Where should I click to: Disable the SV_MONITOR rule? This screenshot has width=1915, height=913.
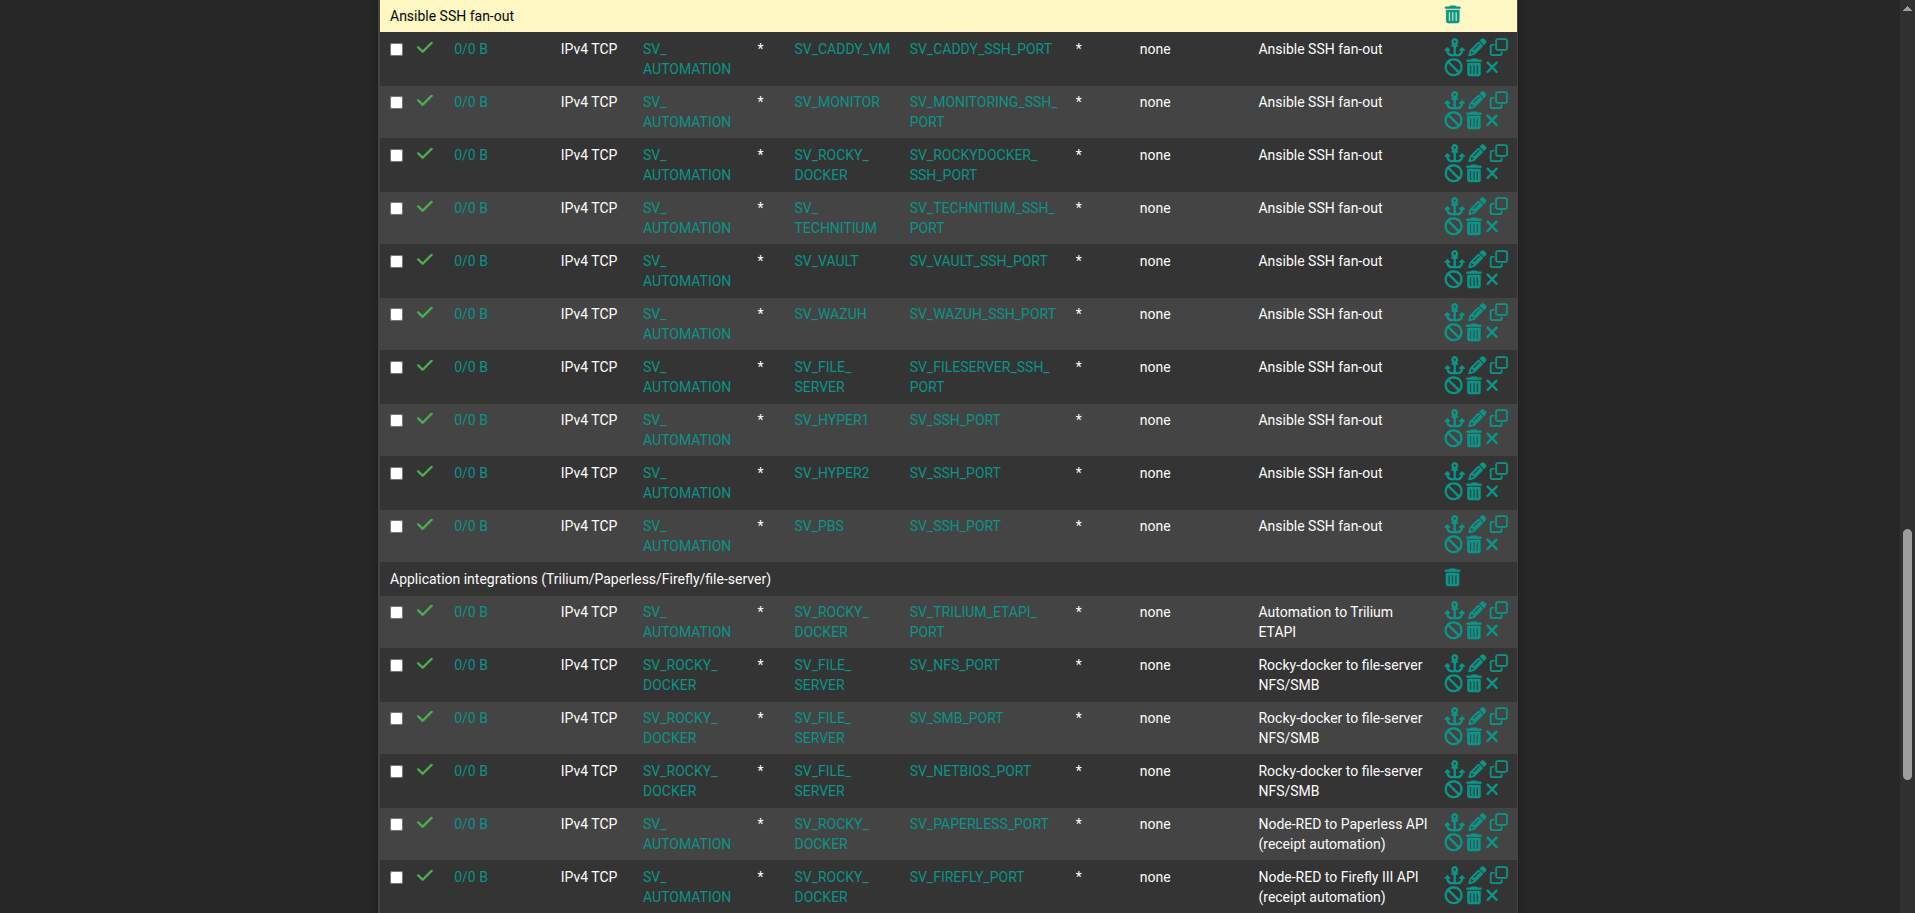coord(1454,121)
